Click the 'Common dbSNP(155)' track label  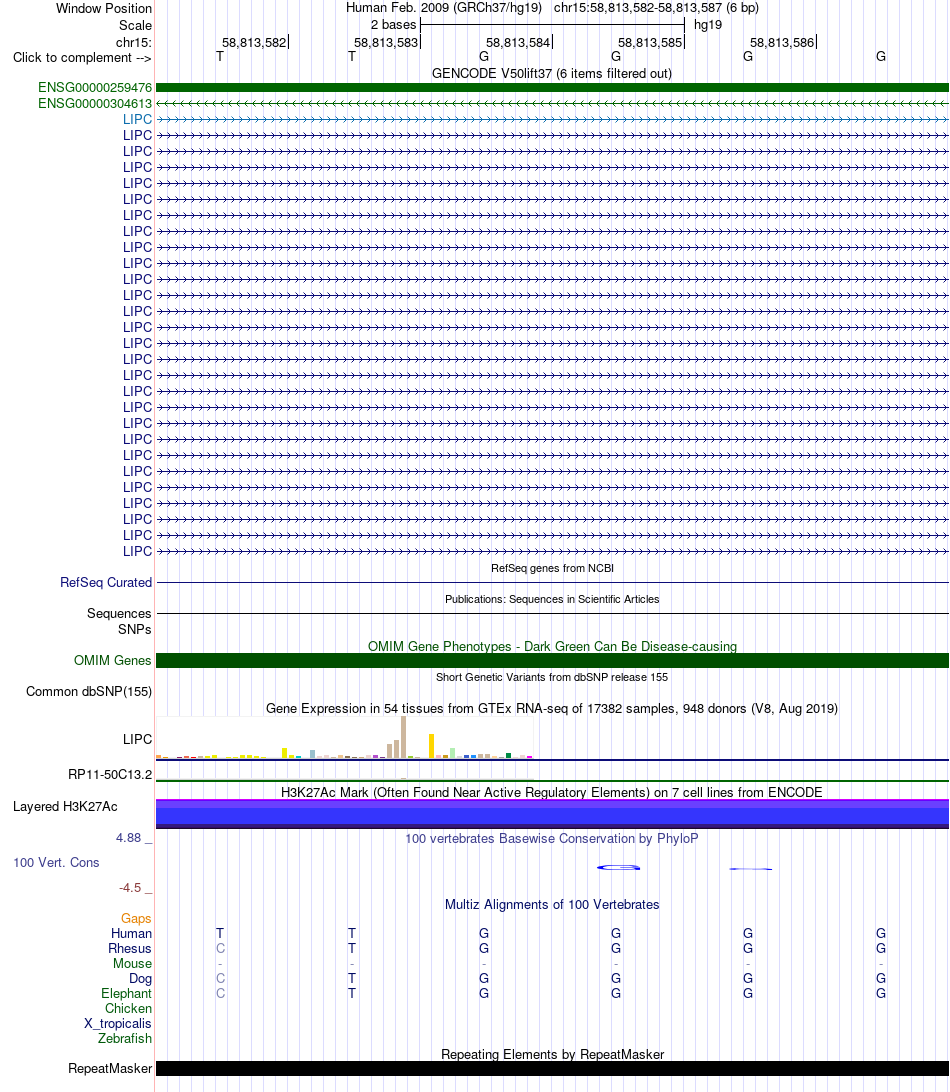coord(89,692)
